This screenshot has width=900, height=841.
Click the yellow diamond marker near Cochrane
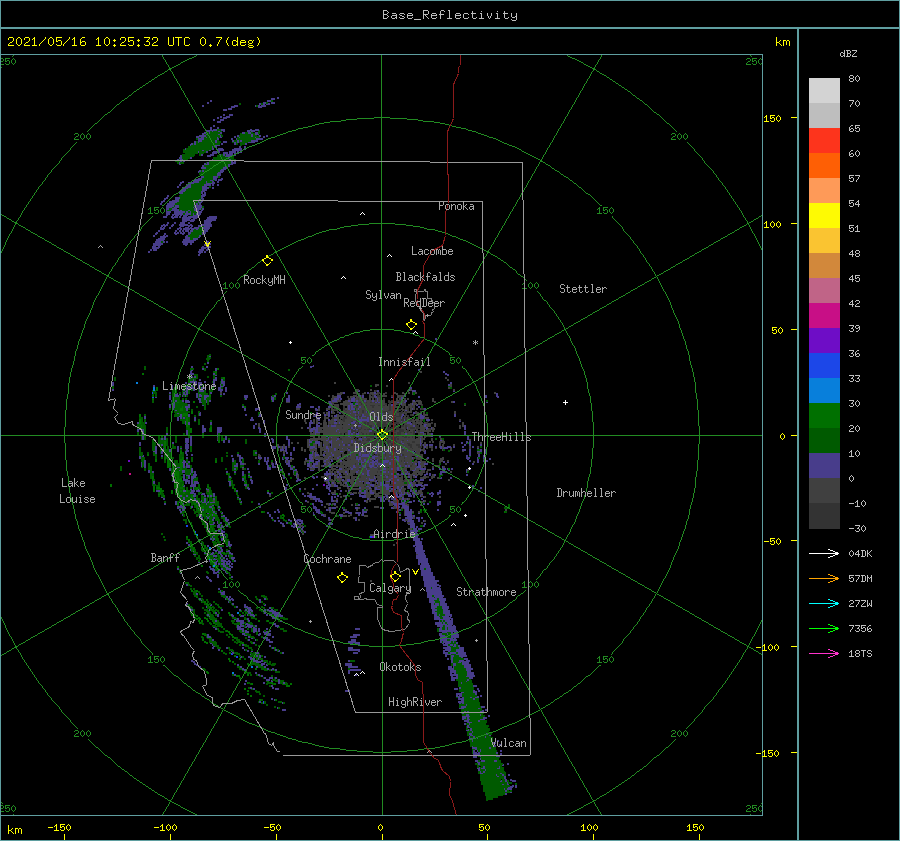pos(342,578)
